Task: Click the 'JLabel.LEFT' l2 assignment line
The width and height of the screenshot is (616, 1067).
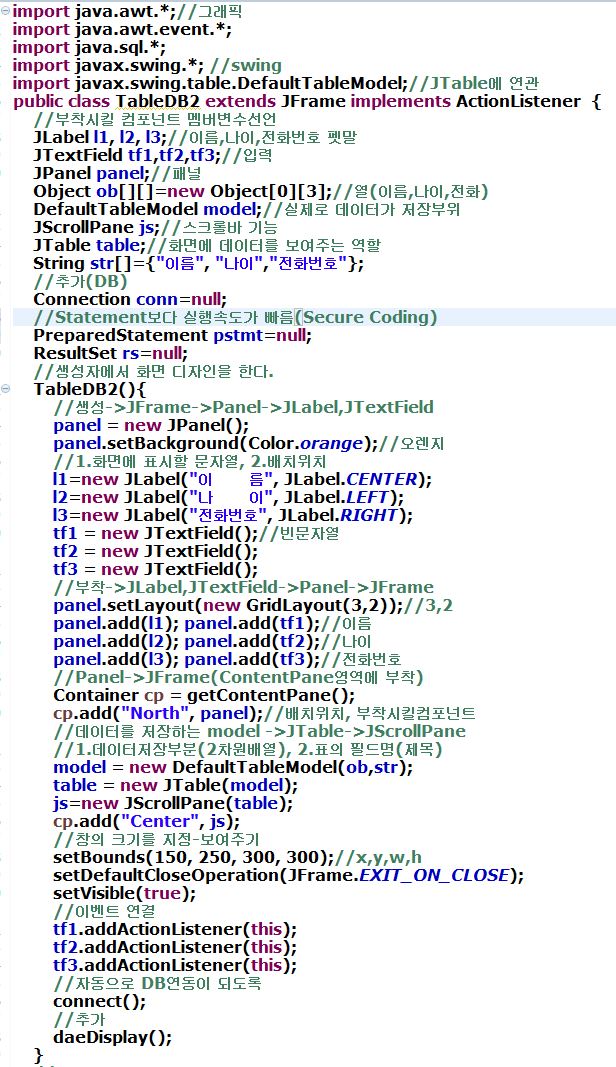Action: click(229, 497)
